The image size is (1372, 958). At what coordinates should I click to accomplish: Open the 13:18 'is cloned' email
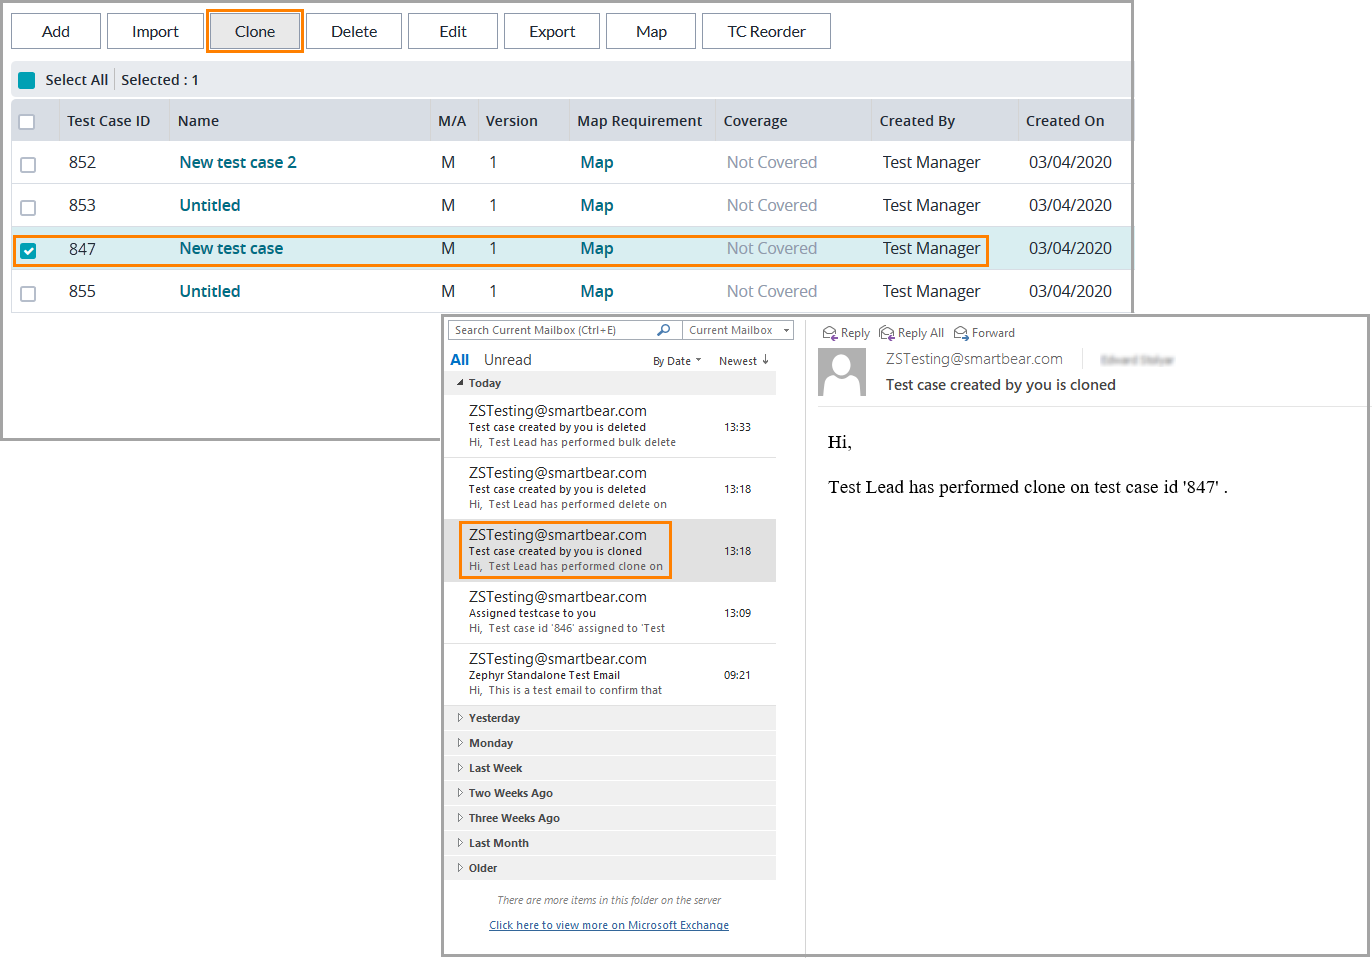click(x=610, y=551)
